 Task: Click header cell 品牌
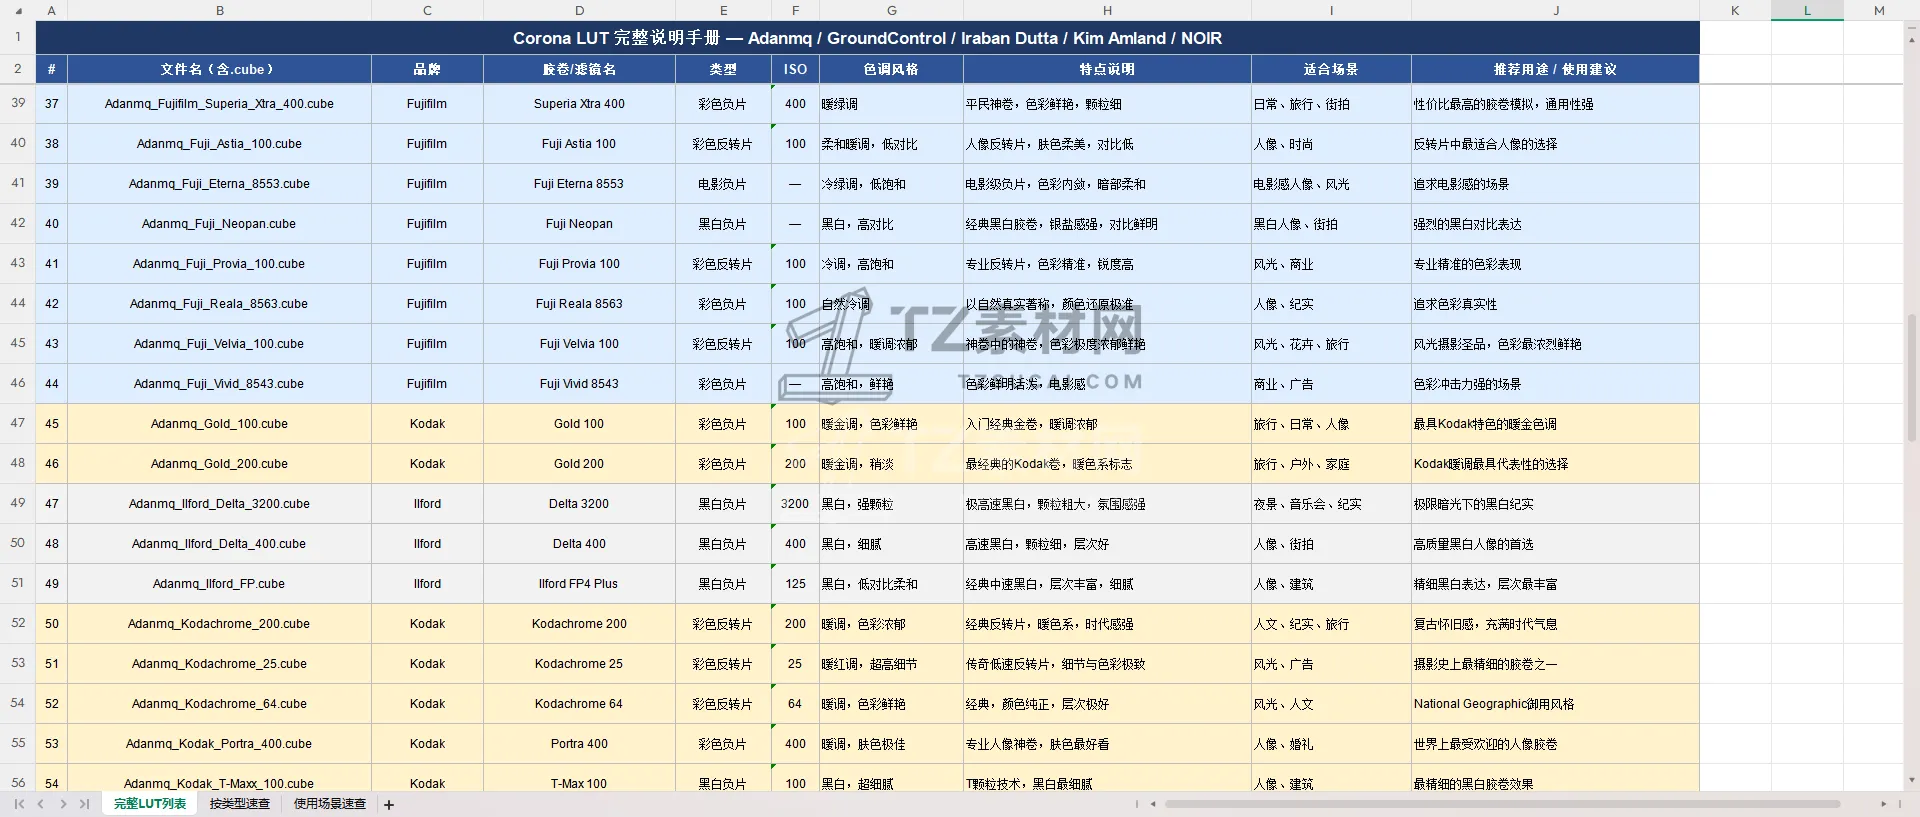tap(427, 69)
